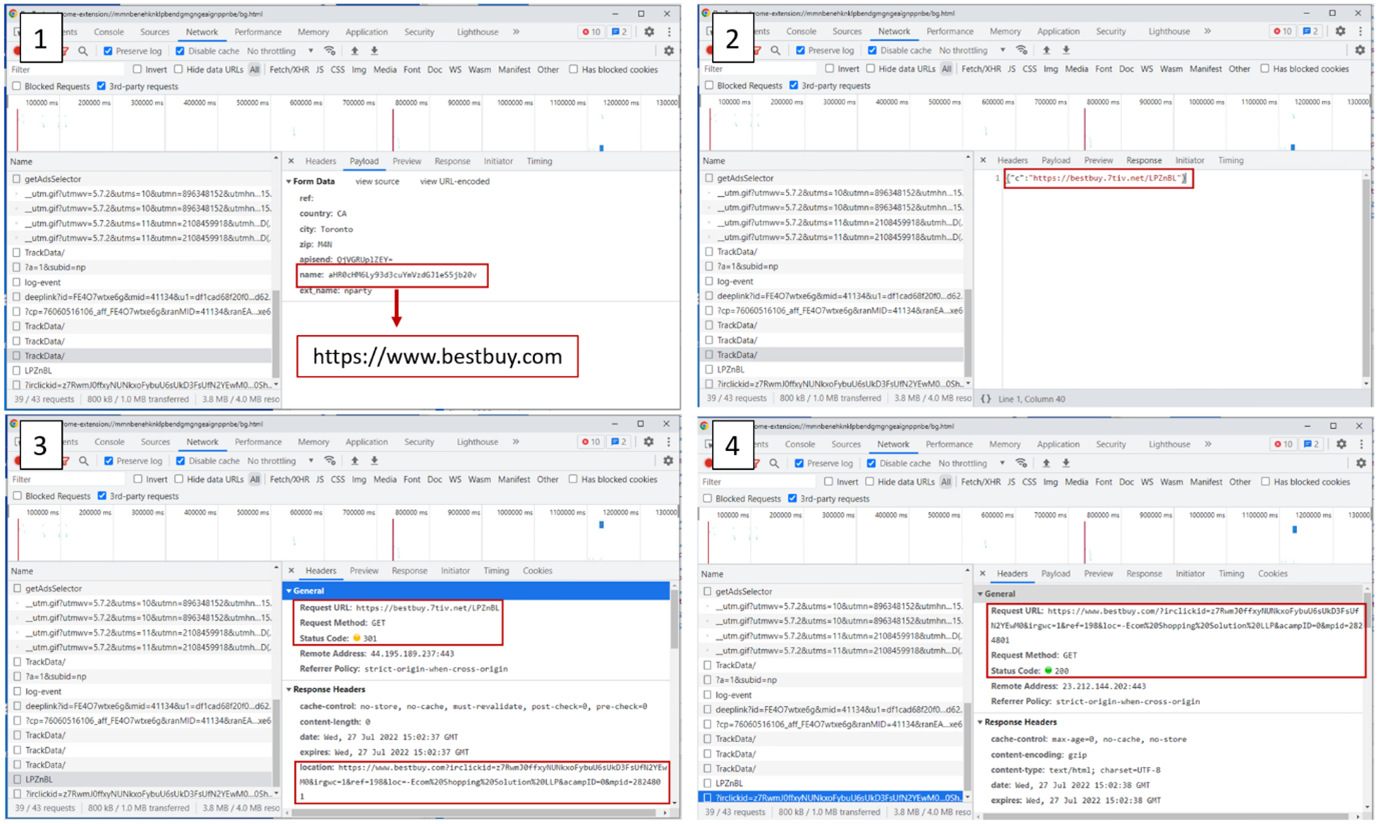The width and height of the screenshot is (1378, 824).
Task: Switch to the Timing tab in window 4
Action: (x=1231, y=574)
